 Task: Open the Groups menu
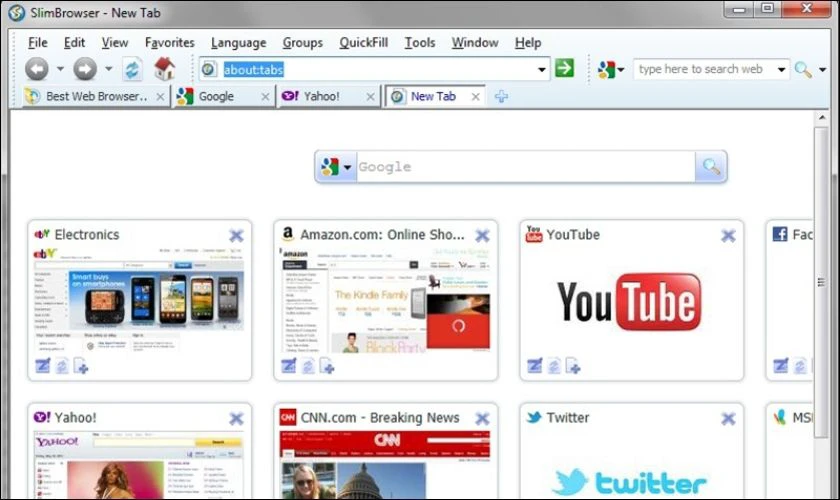pyautogui.click(x=303, y=43)
